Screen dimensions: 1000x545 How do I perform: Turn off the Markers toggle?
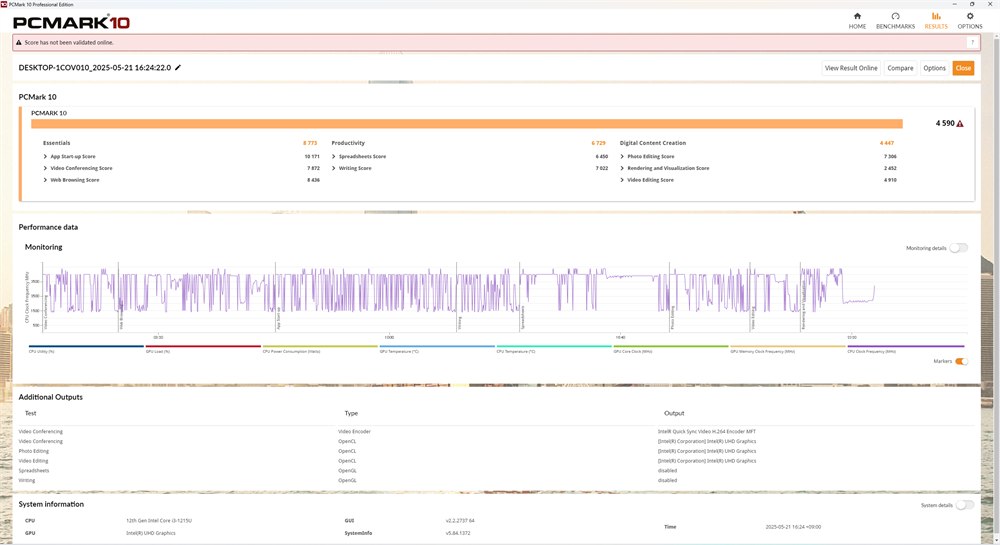point(961,361)
